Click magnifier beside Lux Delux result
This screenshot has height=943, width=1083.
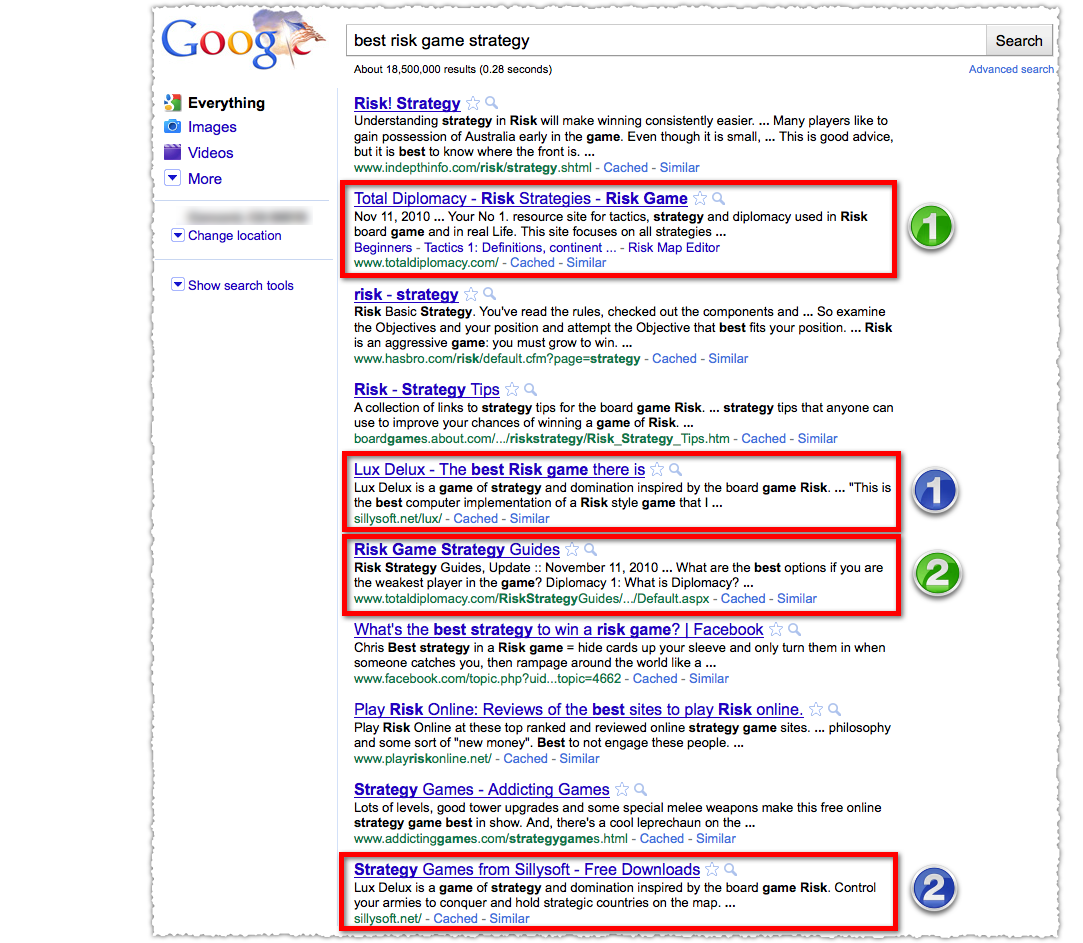pyautogui.click(x=676, y=470)
